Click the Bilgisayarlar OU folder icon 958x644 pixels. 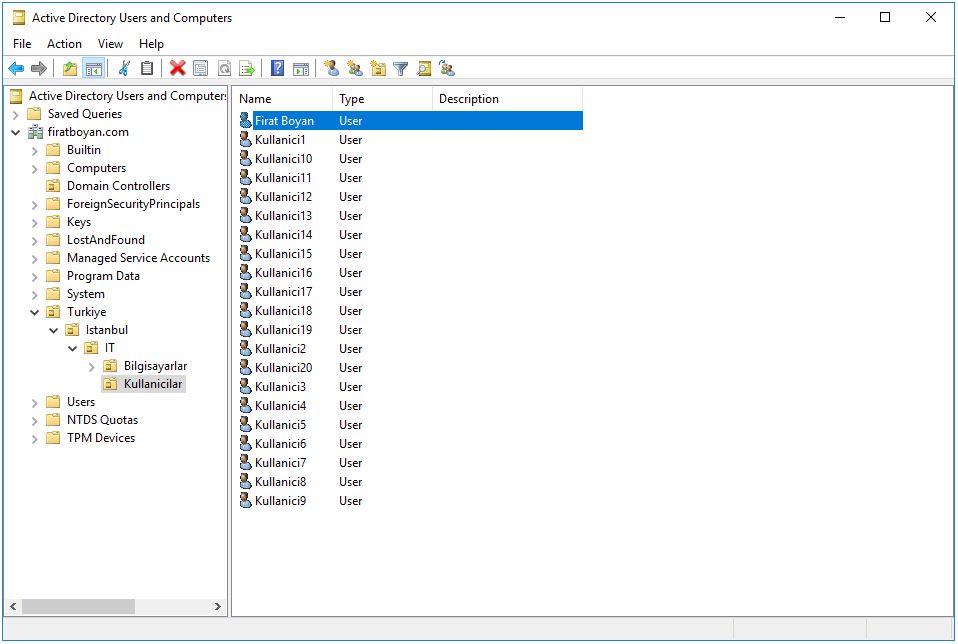click(110, 366)
